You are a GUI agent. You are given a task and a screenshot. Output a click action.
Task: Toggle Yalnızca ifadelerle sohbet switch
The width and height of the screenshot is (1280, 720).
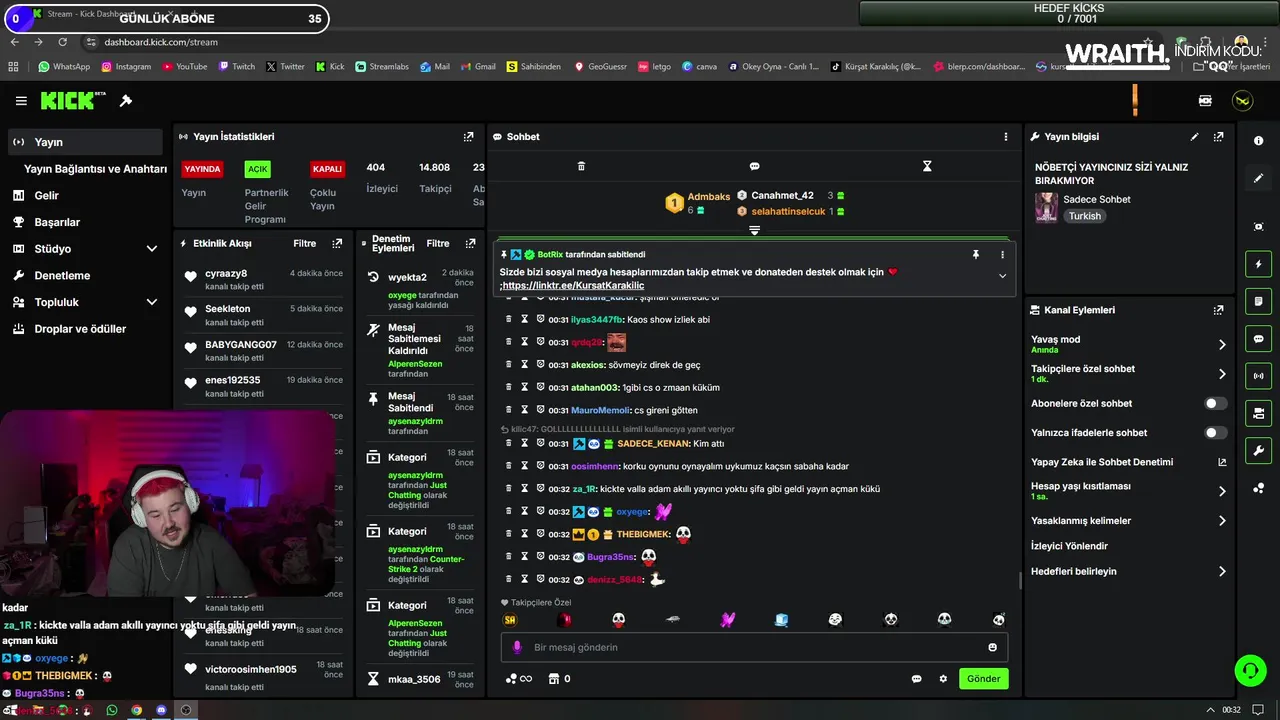pos(1215,433)
